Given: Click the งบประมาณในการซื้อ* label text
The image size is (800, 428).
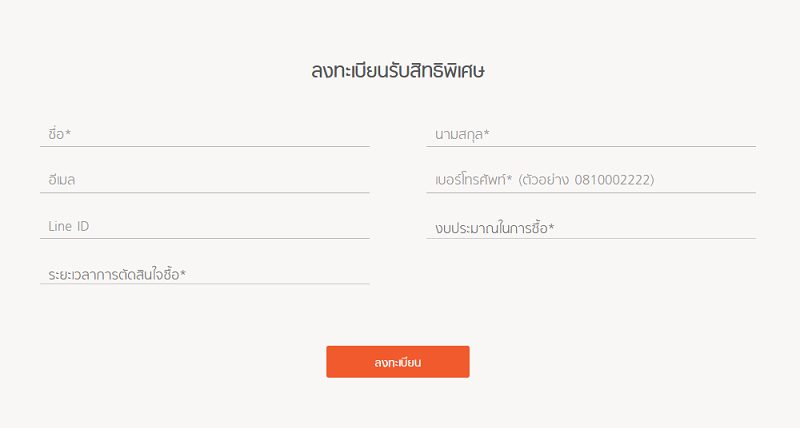Looking at the screenshot, I should pos(494,229).
